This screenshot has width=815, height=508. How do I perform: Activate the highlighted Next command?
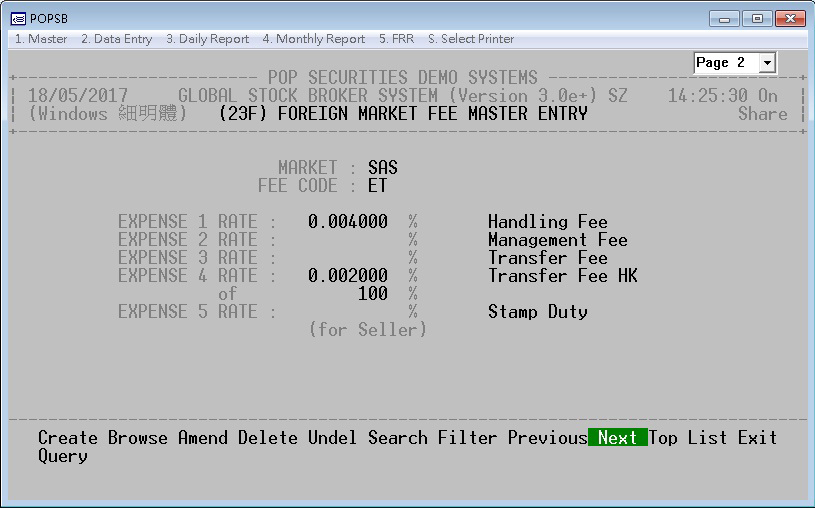click(x=617, y=438)
